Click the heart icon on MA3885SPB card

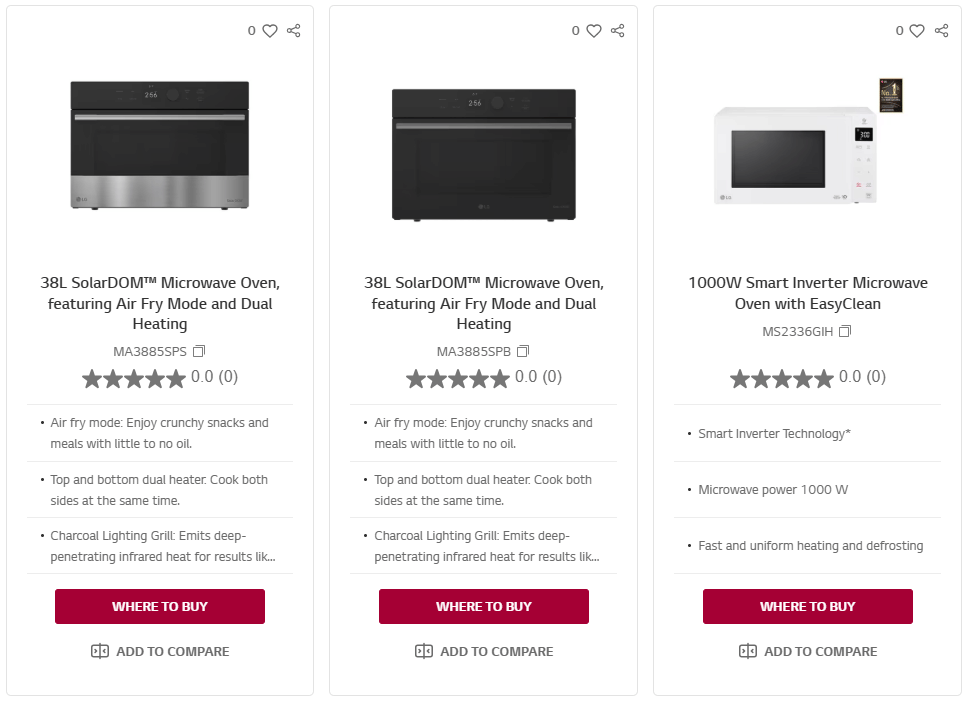594,31
